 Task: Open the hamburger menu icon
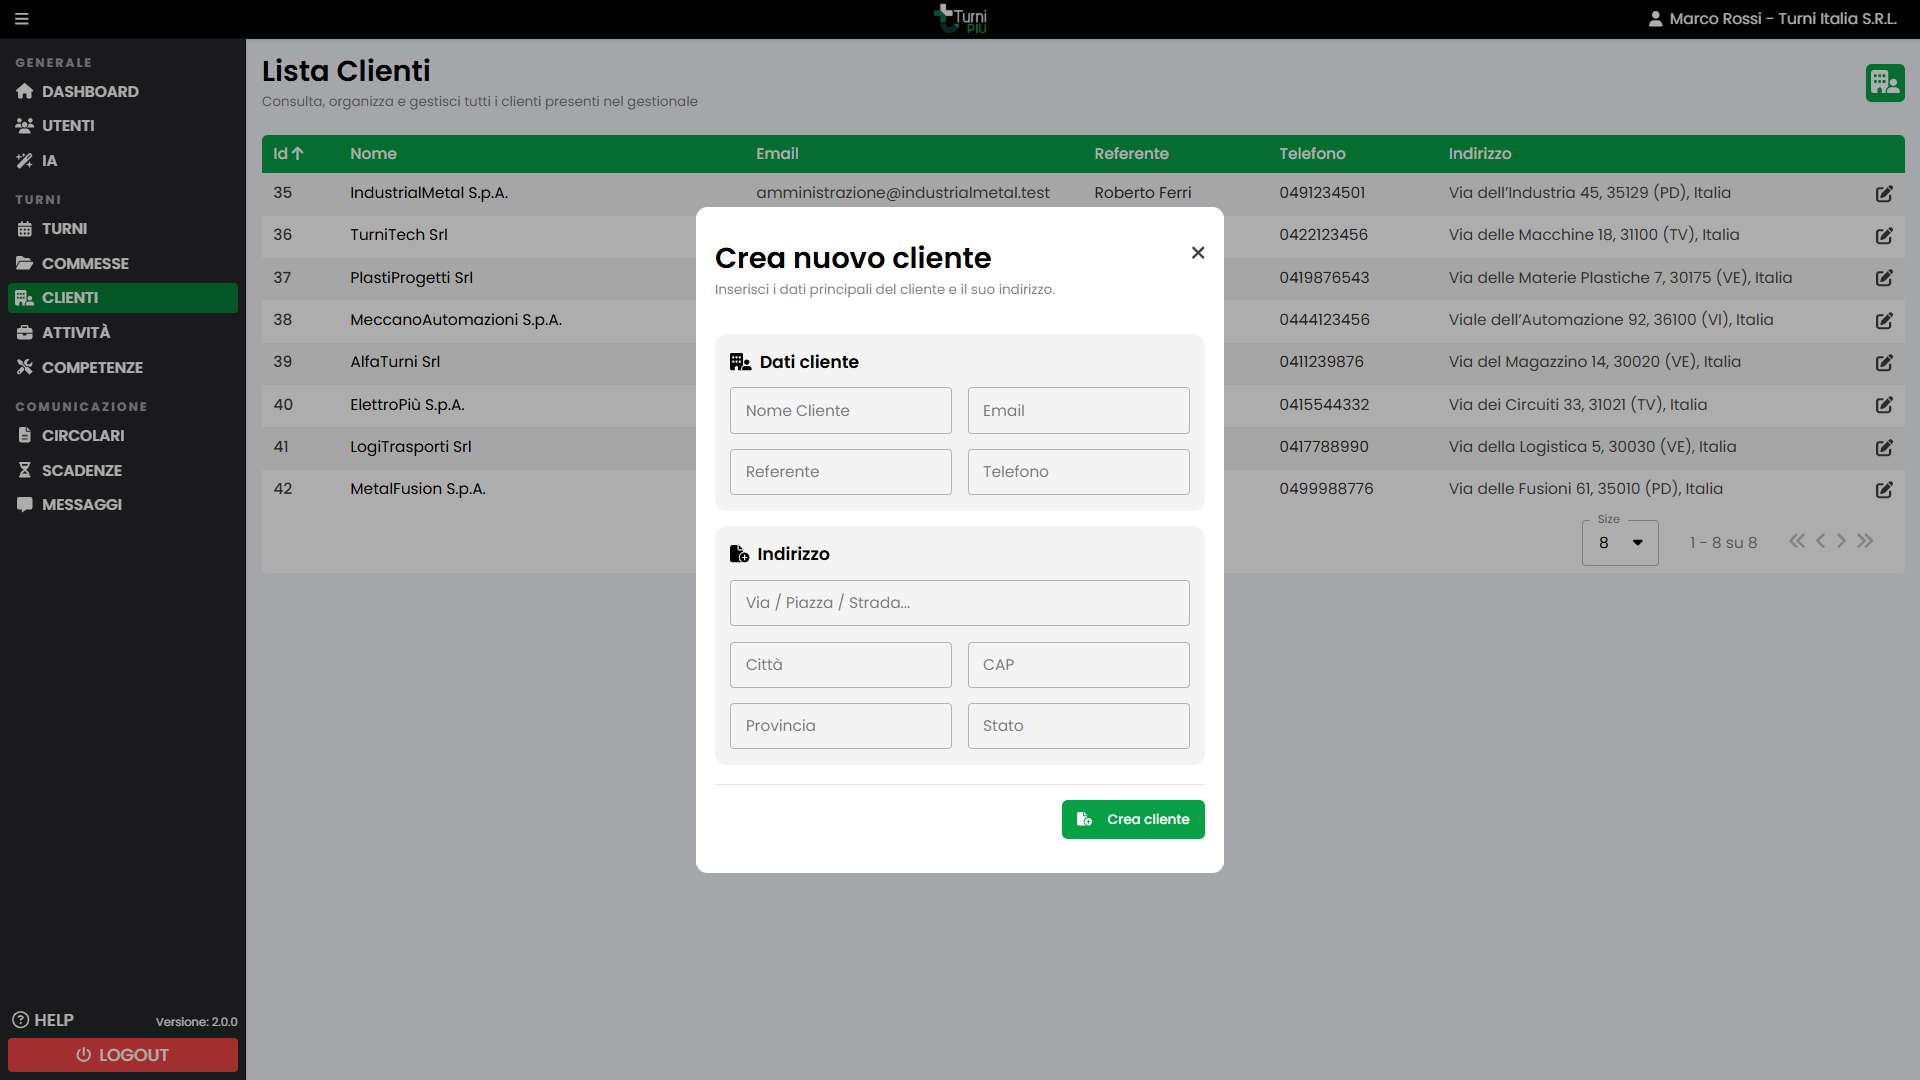click(22, 19)
